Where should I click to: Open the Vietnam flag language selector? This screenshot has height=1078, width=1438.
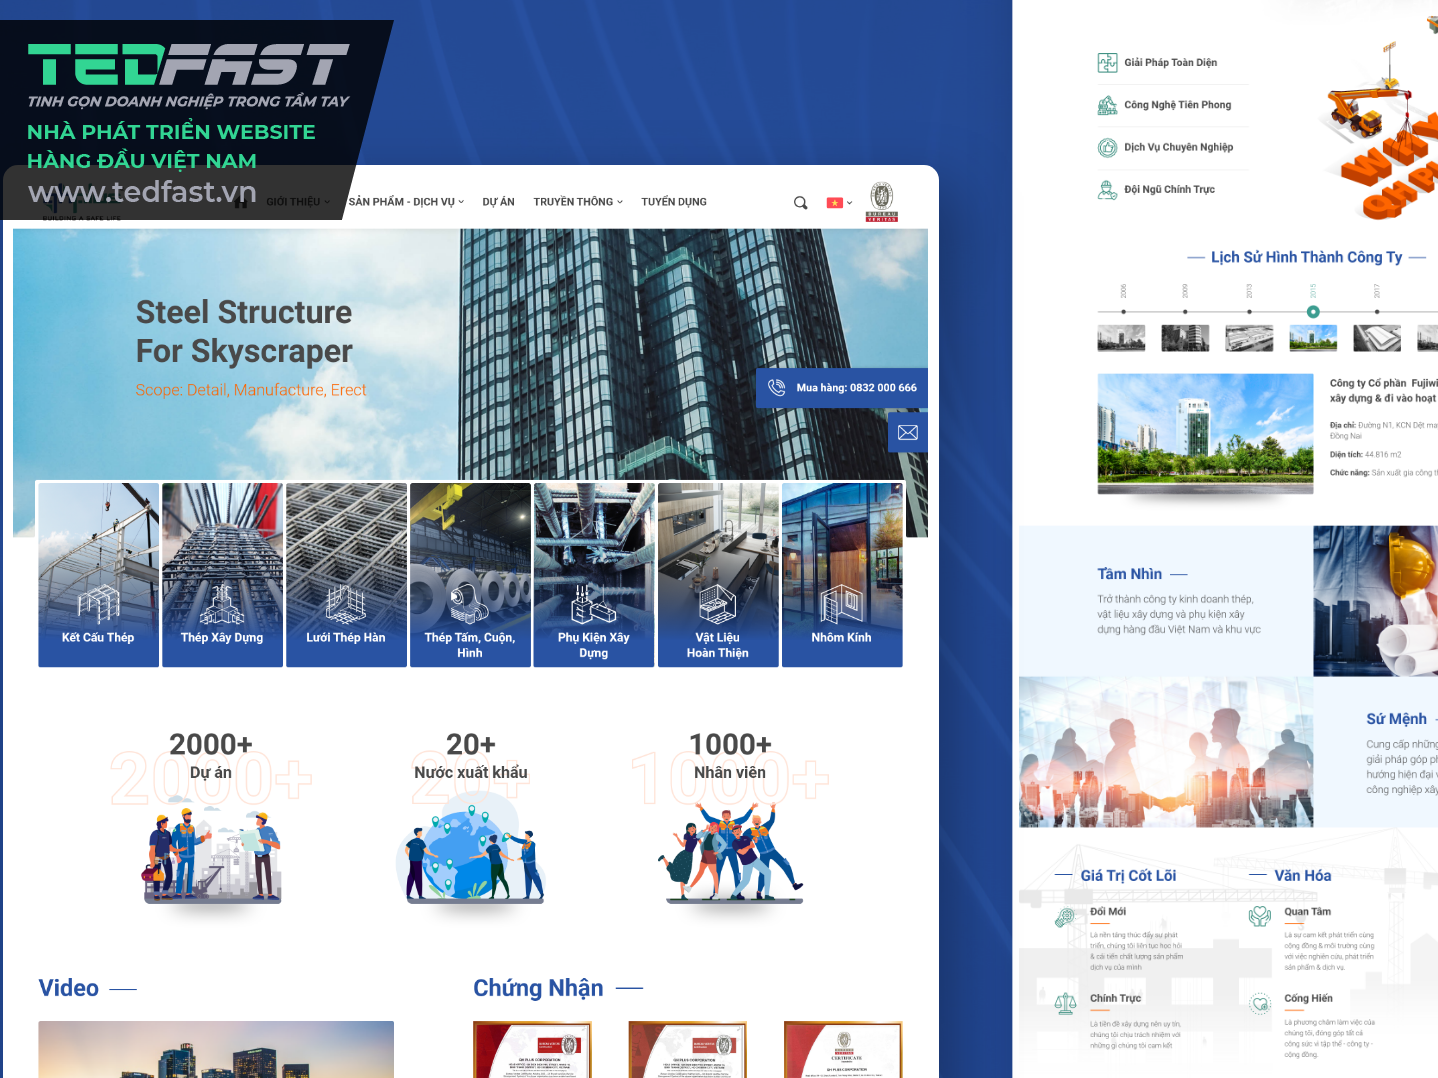(839, 202)
